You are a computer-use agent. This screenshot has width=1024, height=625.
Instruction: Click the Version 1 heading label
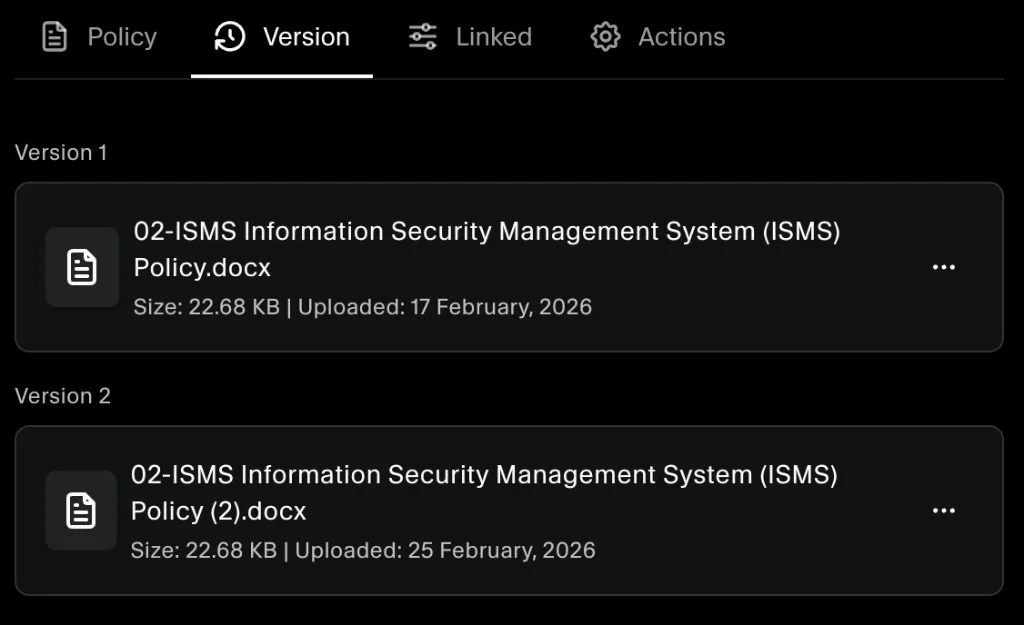click(x=62, y=152)
